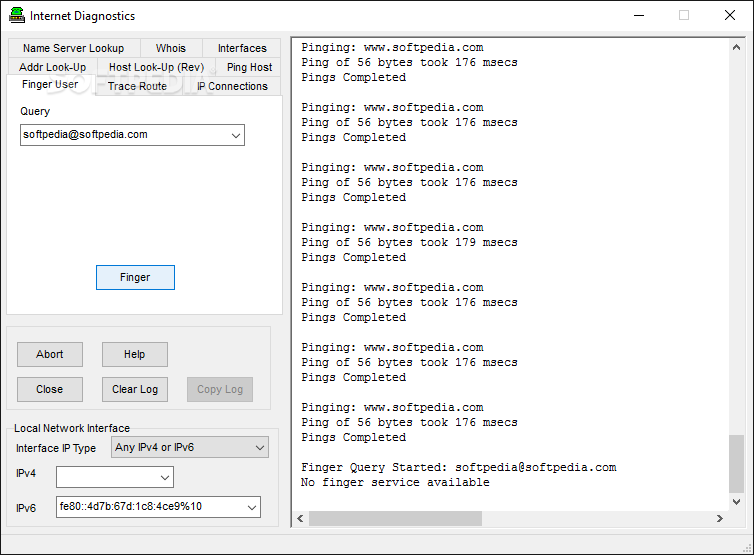Open the Host Look-Up (Rev) tab
This screenshot has width=754, height=555.
coord(156,67)
